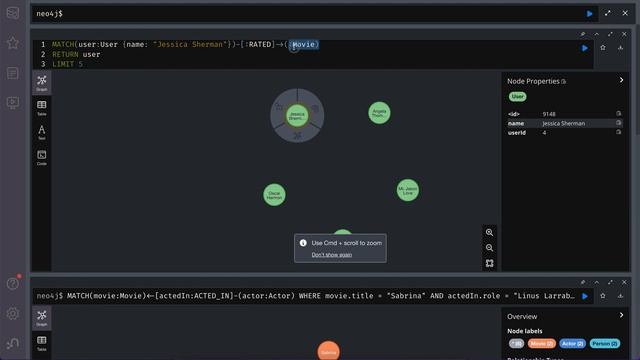Open the About Neo4j sidebar icon
This screenshot has height=360, width=640.
pos(13,344)
